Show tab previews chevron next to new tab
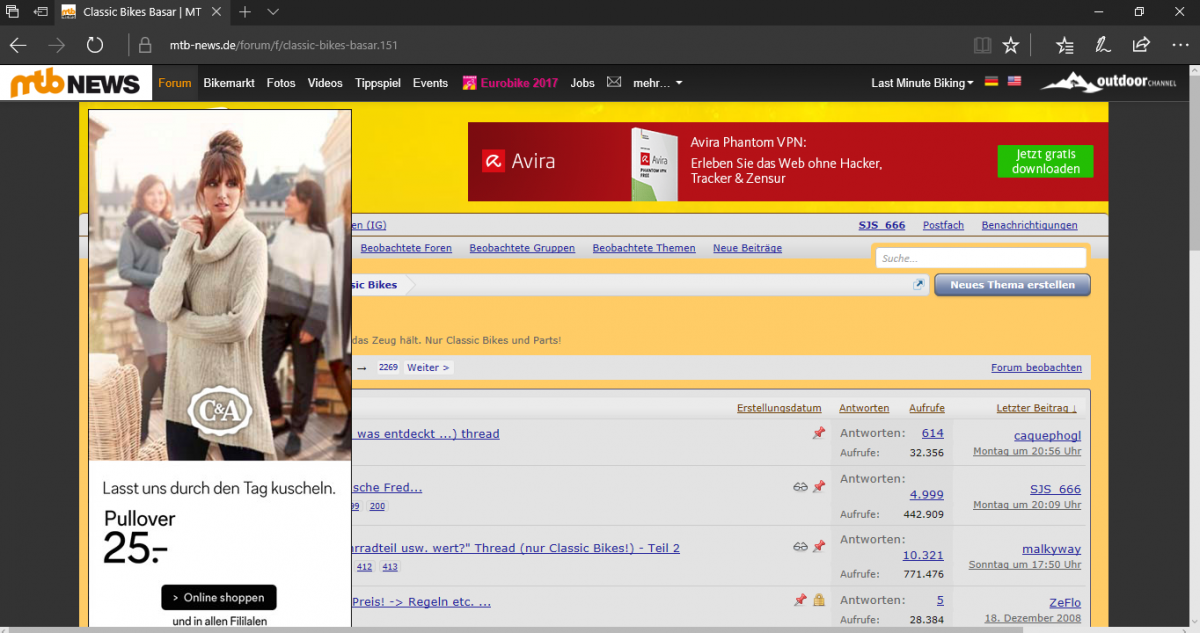 coord(273,12)
